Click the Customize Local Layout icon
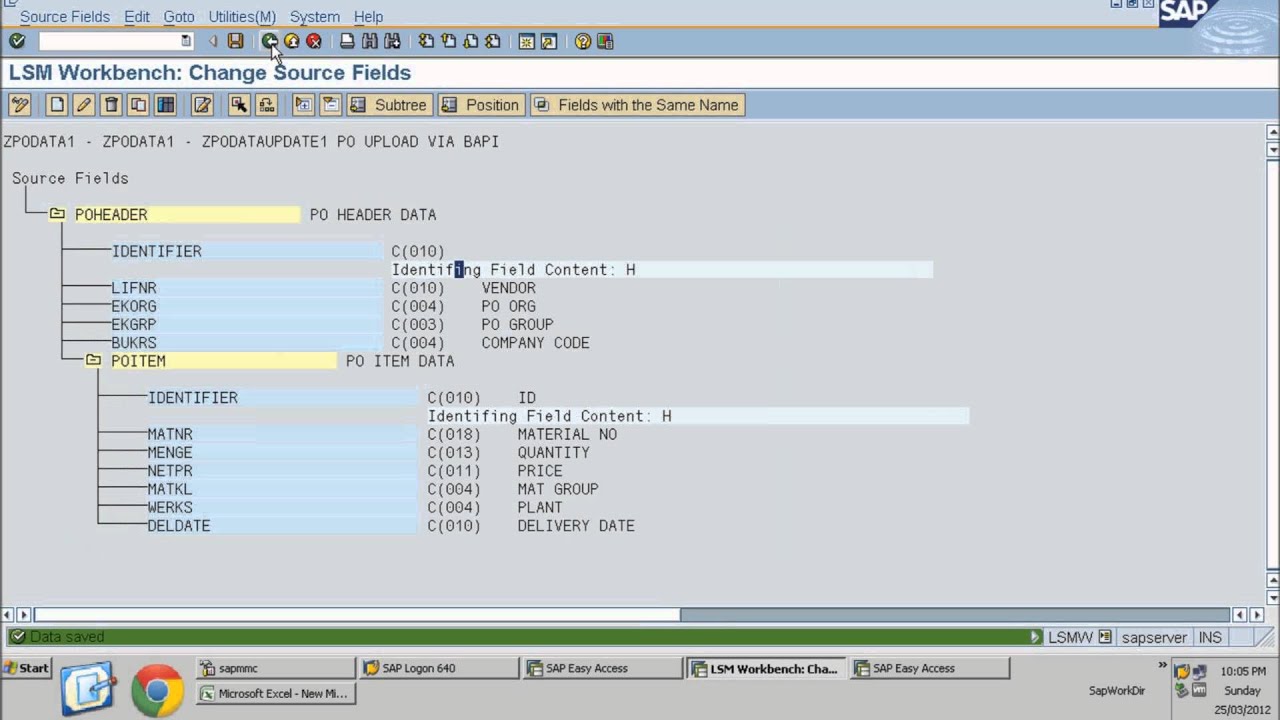This screenshot has height=720, width=1280. coord(605,41)
